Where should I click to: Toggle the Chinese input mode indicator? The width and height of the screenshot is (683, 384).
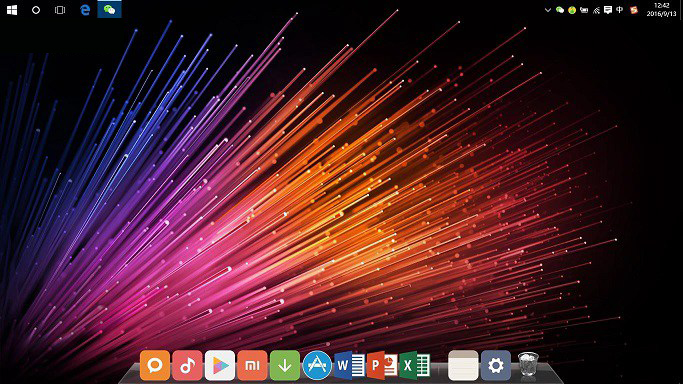pyautogui.click(x=620, y=10)
